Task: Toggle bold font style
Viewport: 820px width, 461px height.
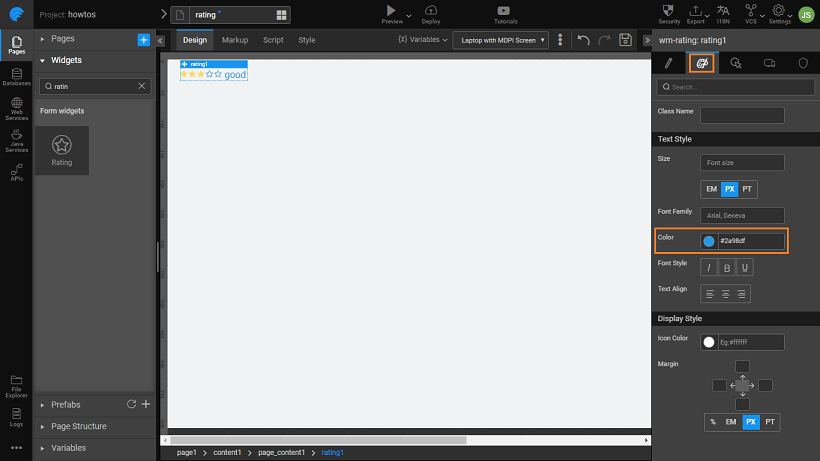Action: coord(725,267)
